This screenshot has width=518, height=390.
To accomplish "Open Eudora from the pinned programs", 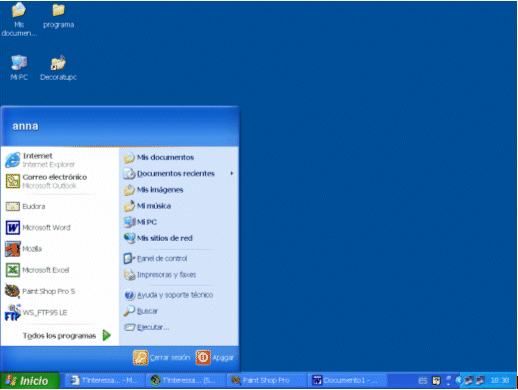I will pyautogui.click(x=26, y=207).
